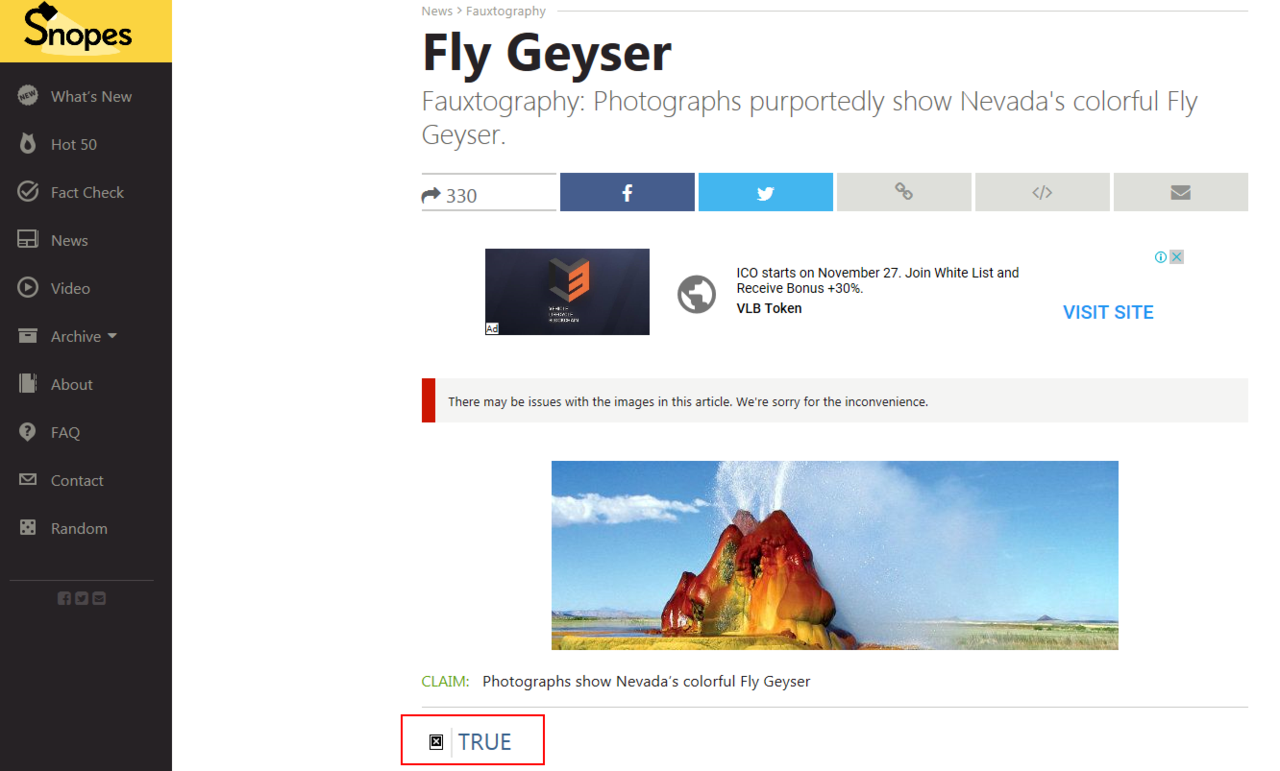Click the small Facebook icon in the sidebar footer
1280x771 pixels.
click(x=64, y=598)
